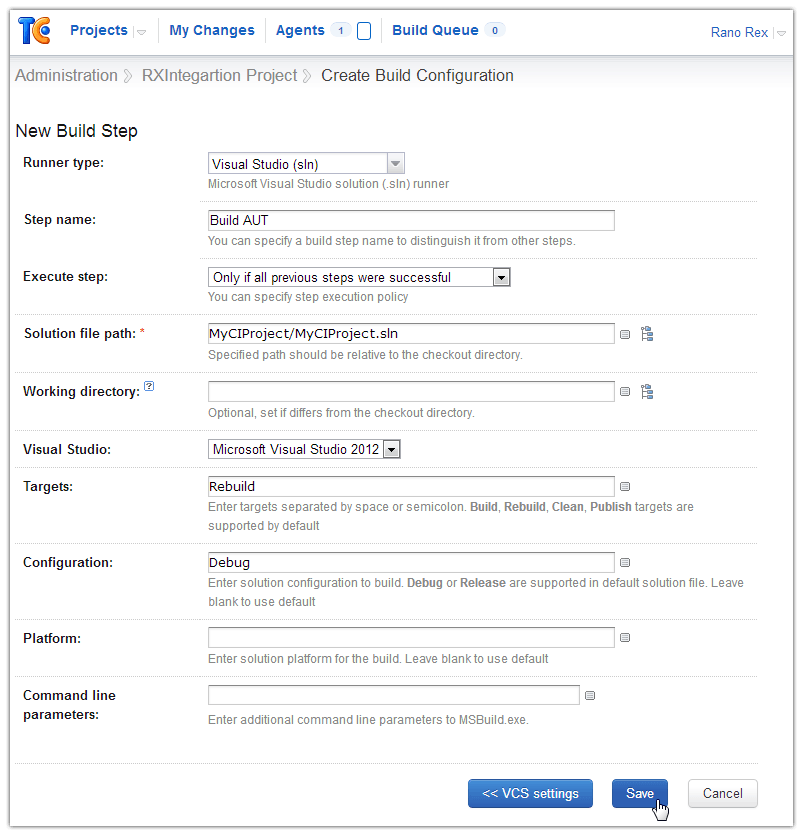Screen dimensions: 803x836
Task: Click the 'Create Build Configuration' breadcrumb text
Action: pyautogui.click(x=417, y=76)
